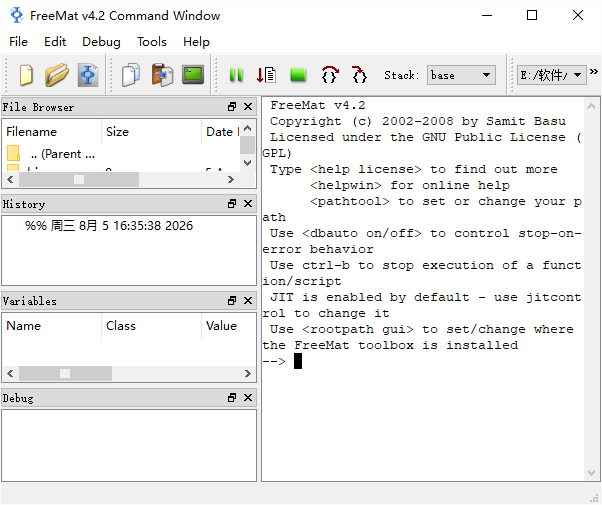
Task: Expand the toolbar overflow chevron
Action: click(x=594, y=71)
